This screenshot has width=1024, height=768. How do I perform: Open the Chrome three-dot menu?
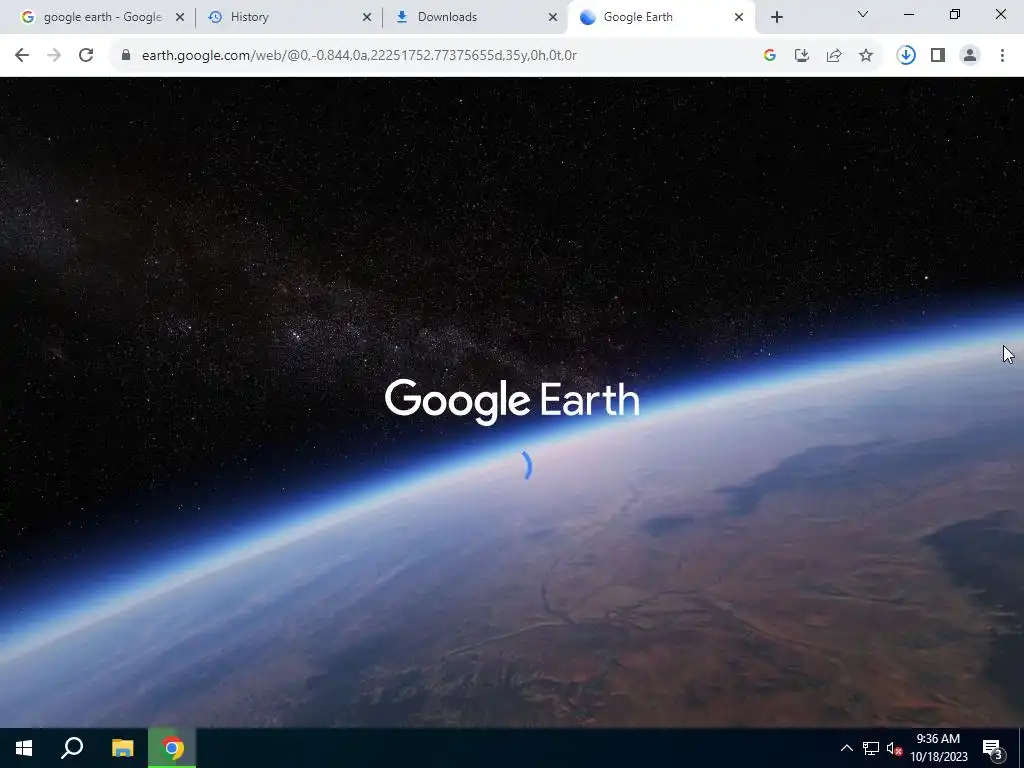tap(1002, 56)
